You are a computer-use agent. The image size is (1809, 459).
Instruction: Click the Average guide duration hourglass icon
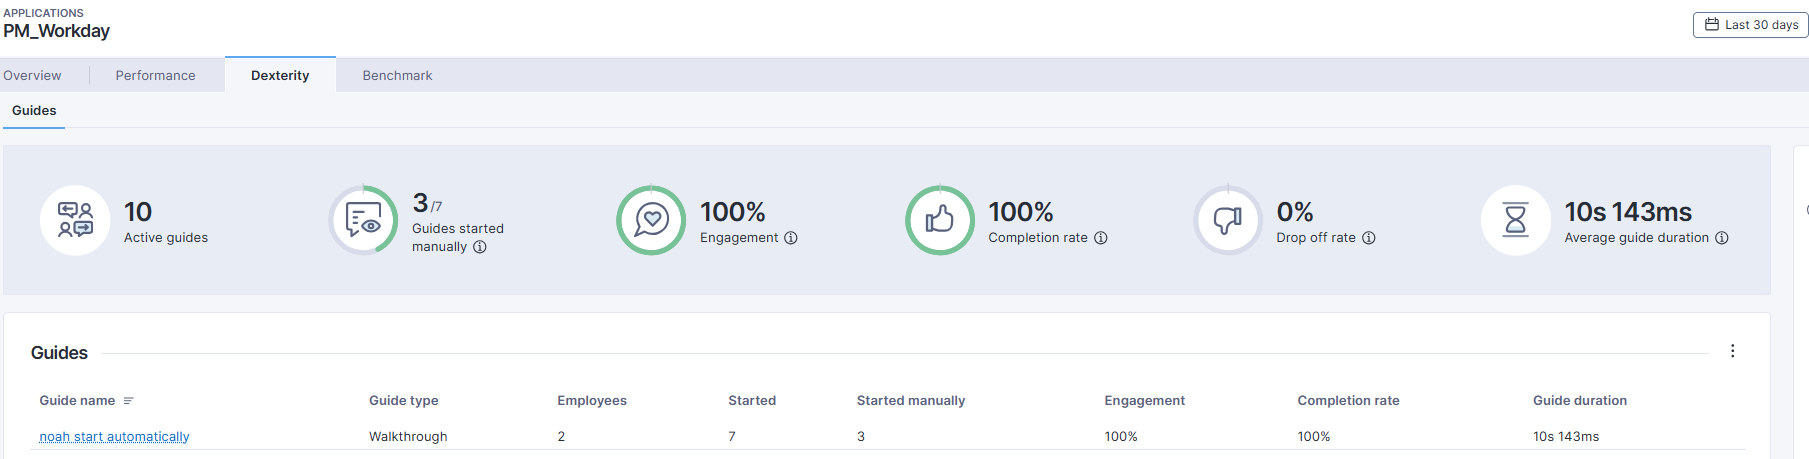[1515, 220]
